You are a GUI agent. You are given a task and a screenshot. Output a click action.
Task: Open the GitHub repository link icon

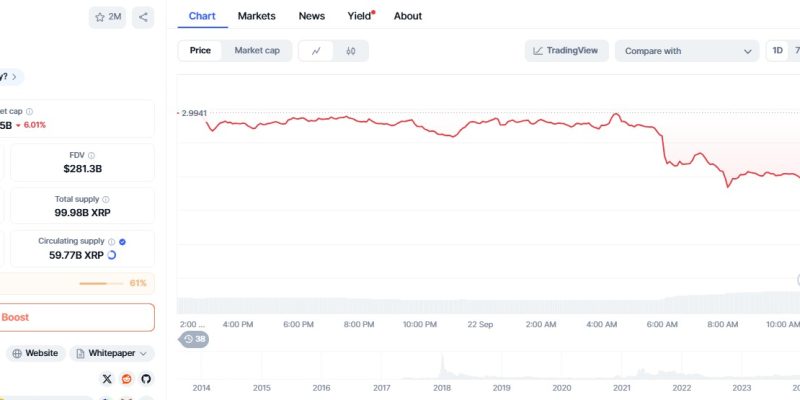[145, 379]
